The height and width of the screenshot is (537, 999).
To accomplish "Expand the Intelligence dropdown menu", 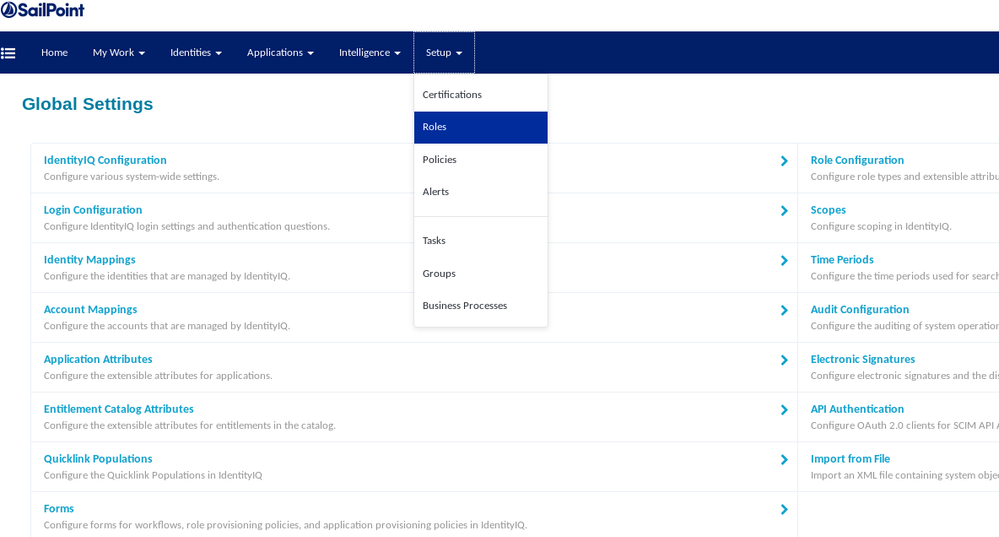I will [369, 53].
